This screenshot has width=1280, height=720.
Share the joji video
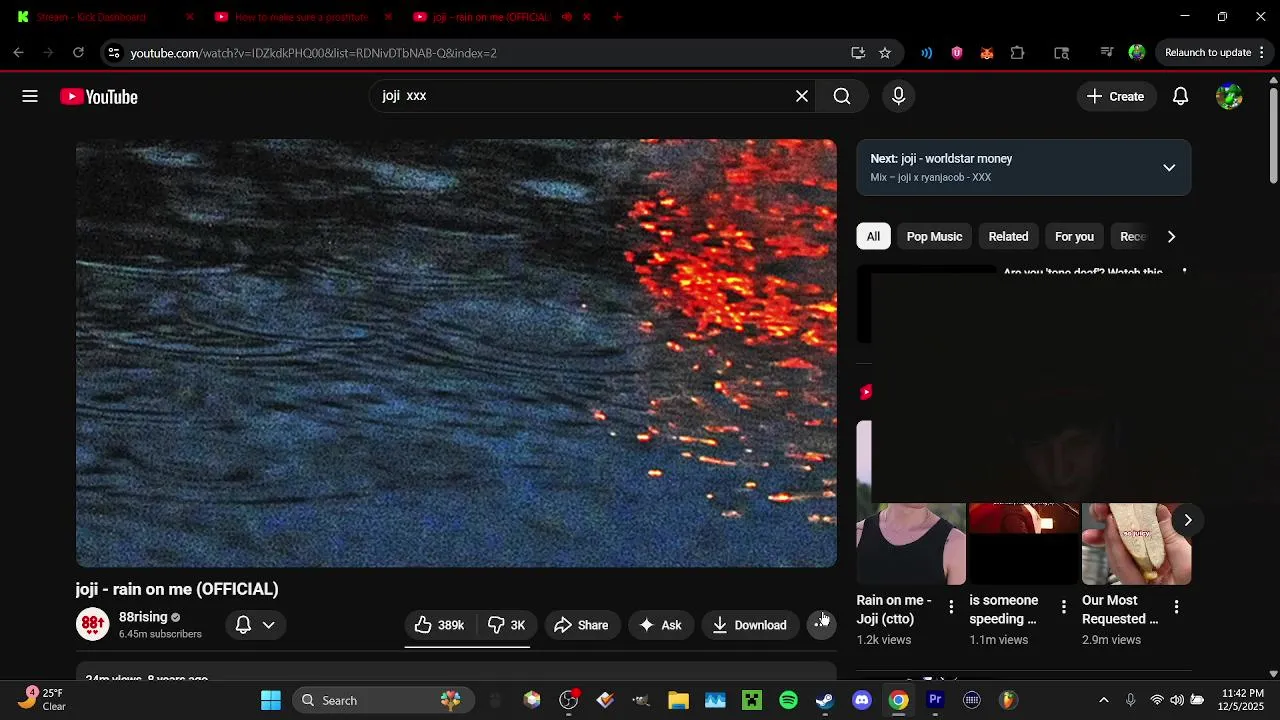pos(581,625)
